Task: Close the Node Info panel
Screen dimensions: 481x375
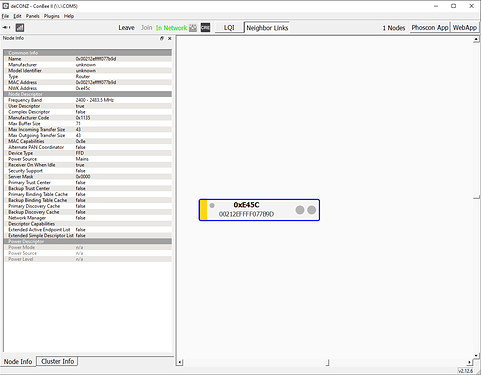Action: (x=170, y=38)
